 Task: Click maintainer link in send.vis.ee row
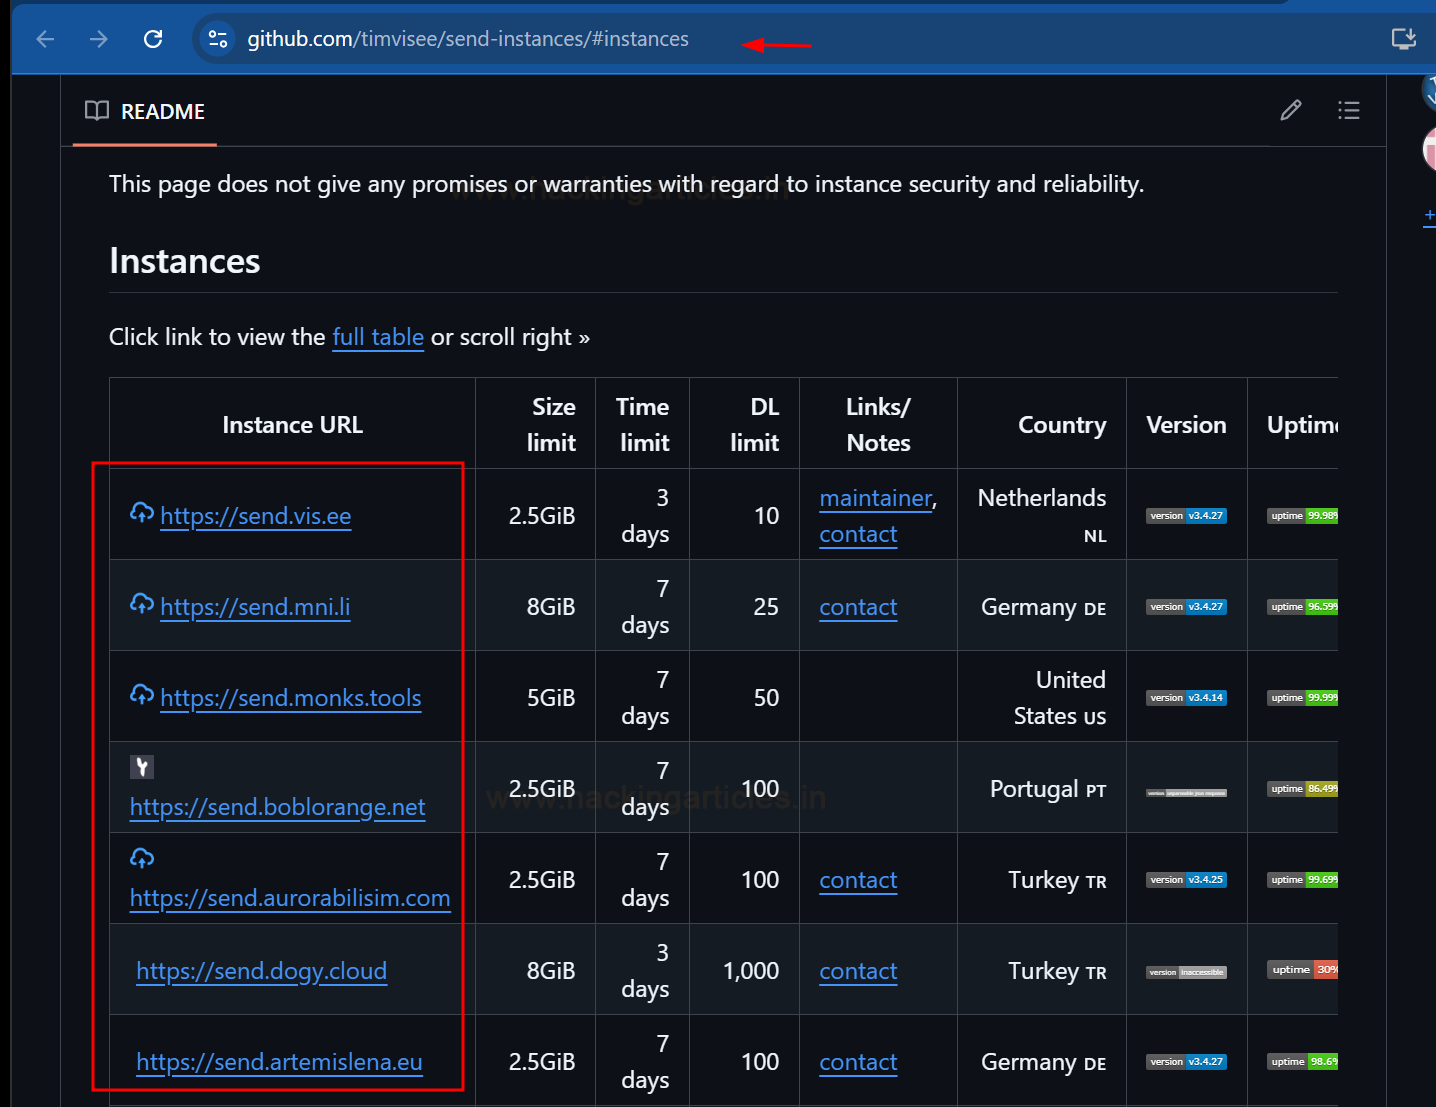[876, 498]
